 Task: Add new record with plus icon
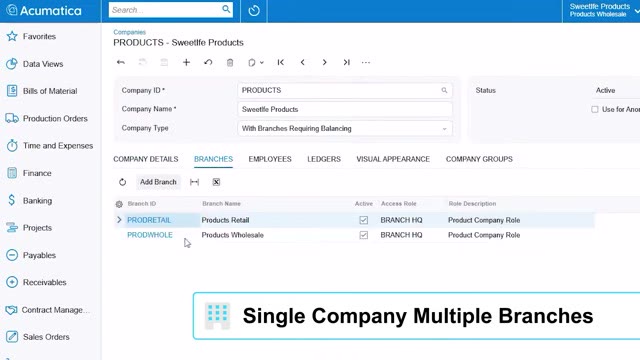click(x=186, y=62)
